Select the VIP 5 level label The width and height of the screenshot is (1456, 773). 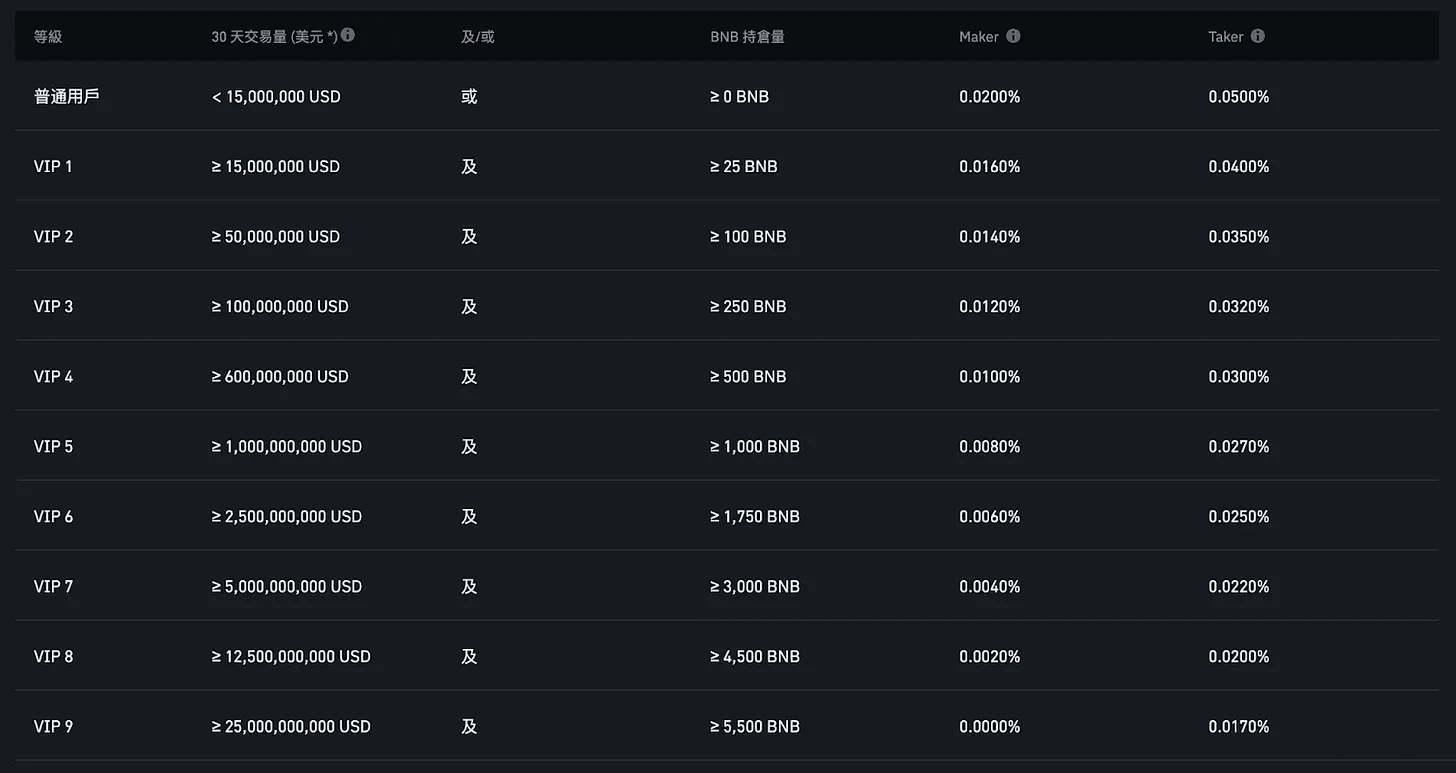coord(53,447)
